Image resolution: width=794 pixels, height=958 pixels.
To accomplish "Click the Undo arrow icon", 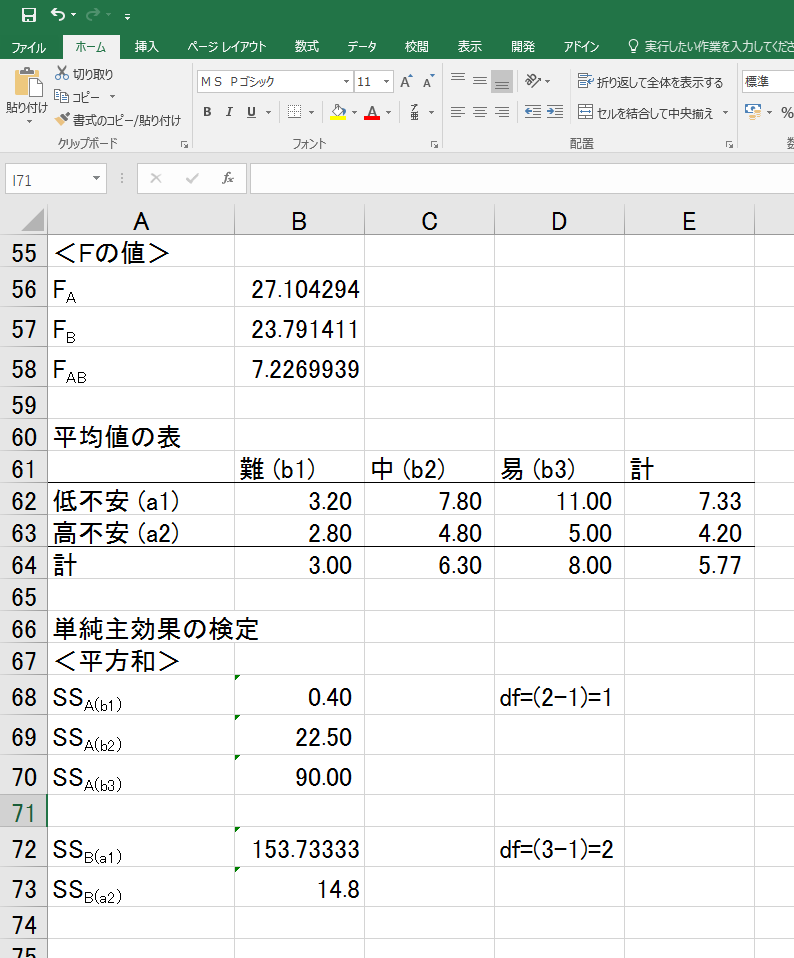I will [58, 14].
